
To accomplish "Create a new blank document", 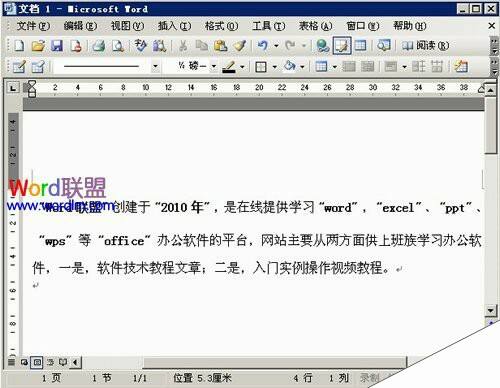I will point(19,46).
